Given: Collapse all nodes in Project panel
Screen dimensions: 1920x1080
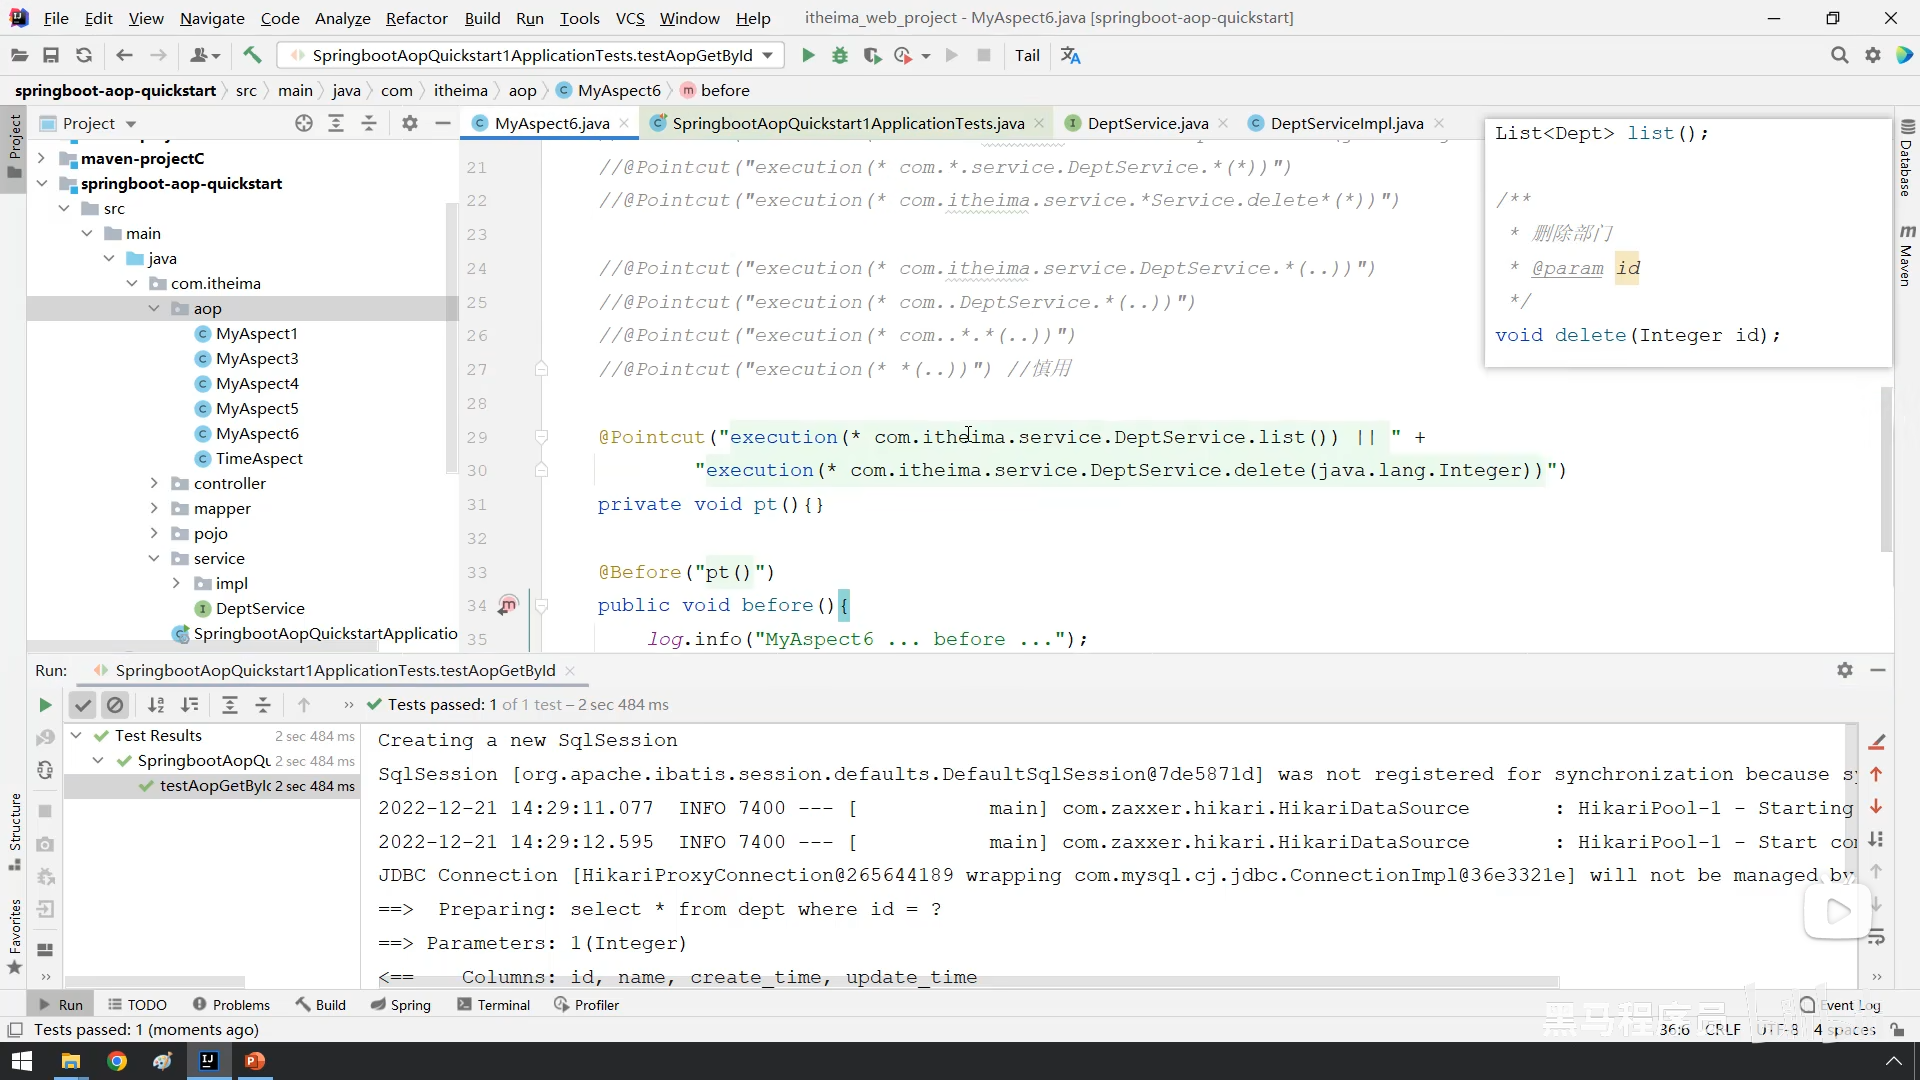Looking at the screenshot, I should (x=369, y=123).
